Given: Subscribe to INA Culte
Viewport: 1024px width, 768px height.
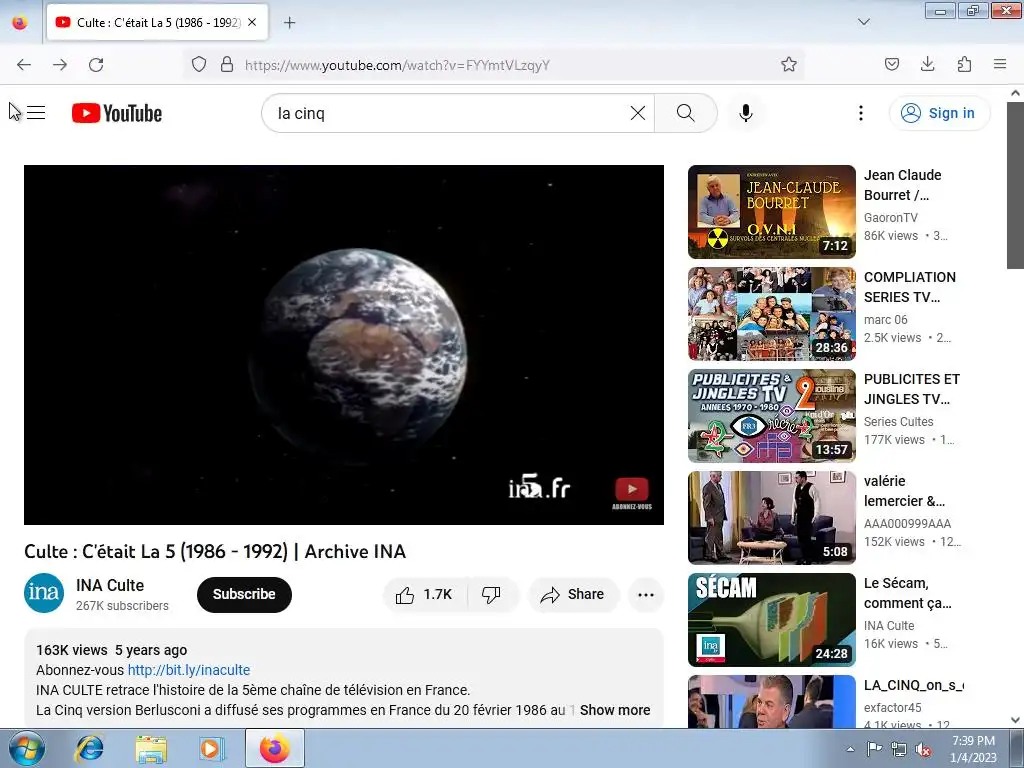Looking at the screenshot, I should (x=244, y=594).
